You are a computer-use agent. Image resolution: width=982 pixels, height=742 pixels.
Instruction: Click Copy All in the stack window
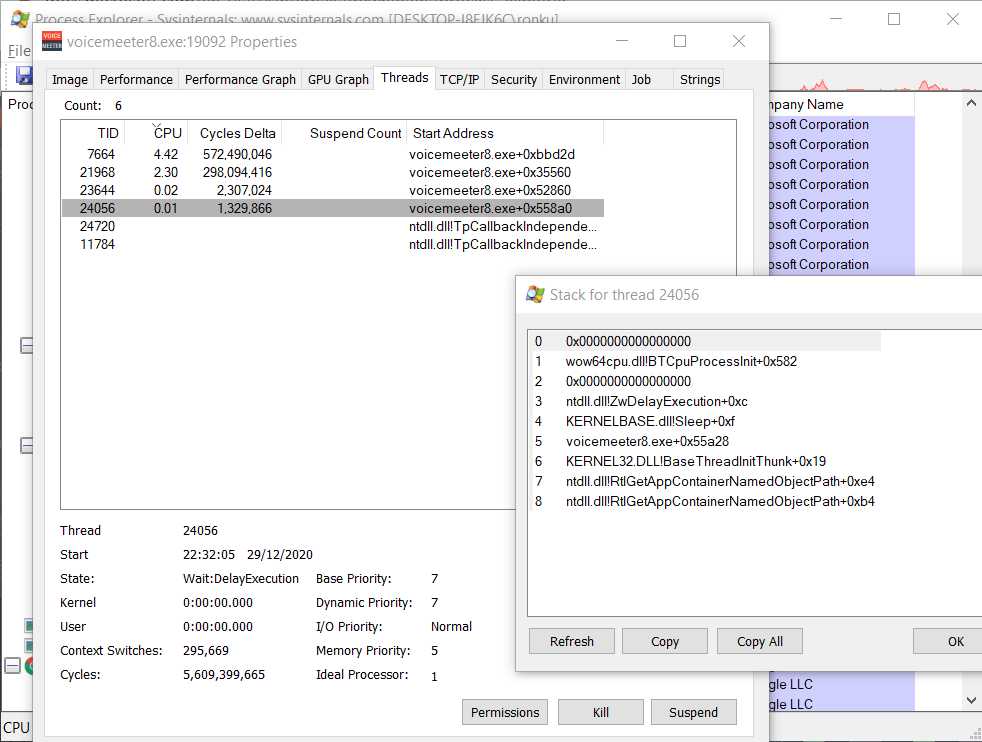coord(759,641)
